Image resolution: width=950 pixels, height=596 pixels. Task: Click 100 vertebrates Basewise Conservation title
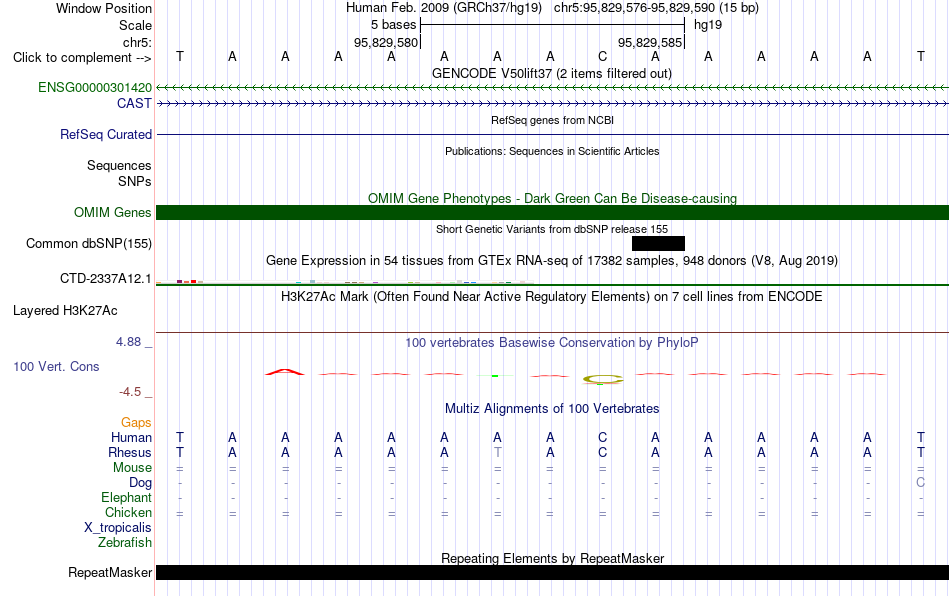pyautogui.click(x=552, y=343)
